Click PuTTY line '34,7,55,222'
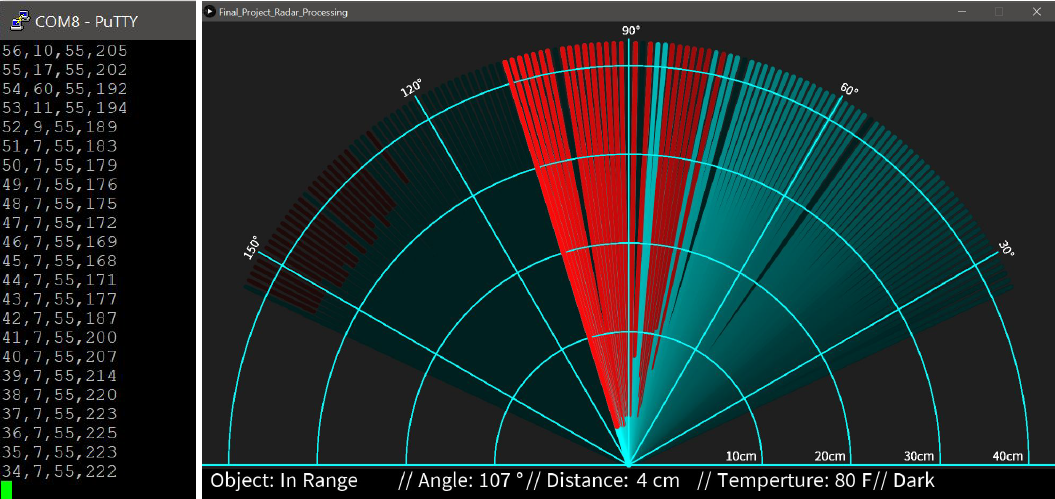 pos(60,471)
